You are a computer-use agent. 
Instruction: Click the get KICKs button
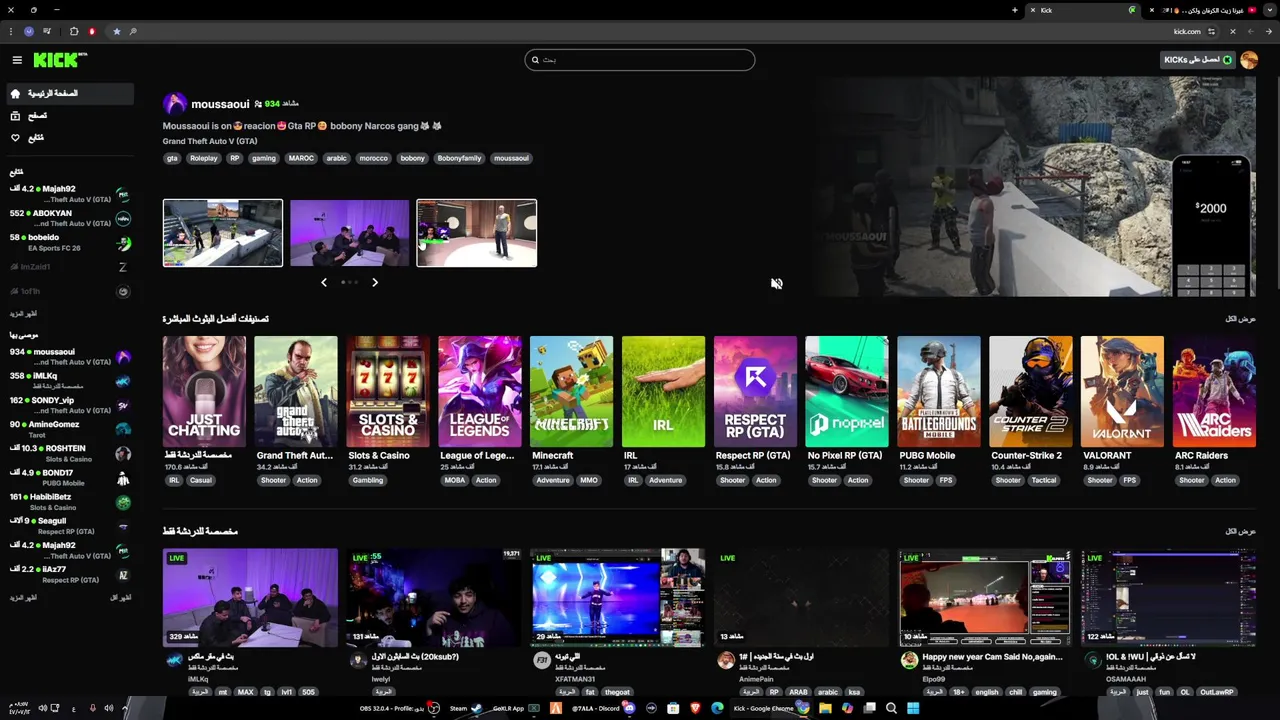[x=1198, y=60]
